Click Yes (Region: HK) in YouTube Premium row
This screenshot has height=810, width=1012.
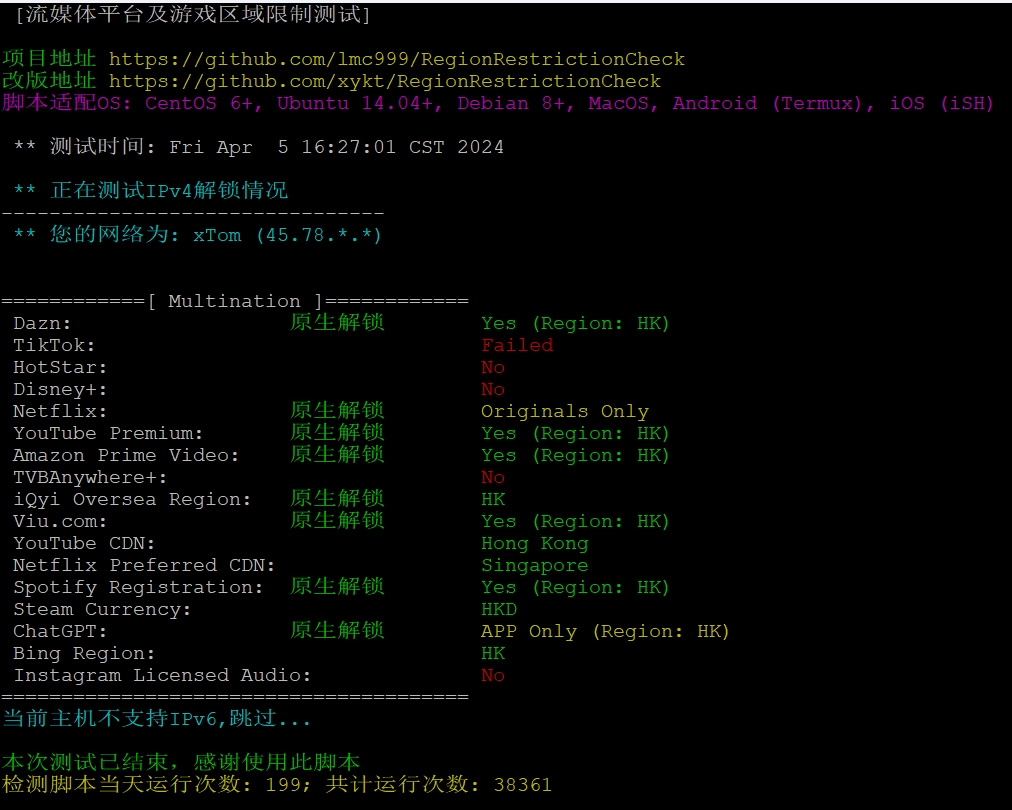coord(575,433)
